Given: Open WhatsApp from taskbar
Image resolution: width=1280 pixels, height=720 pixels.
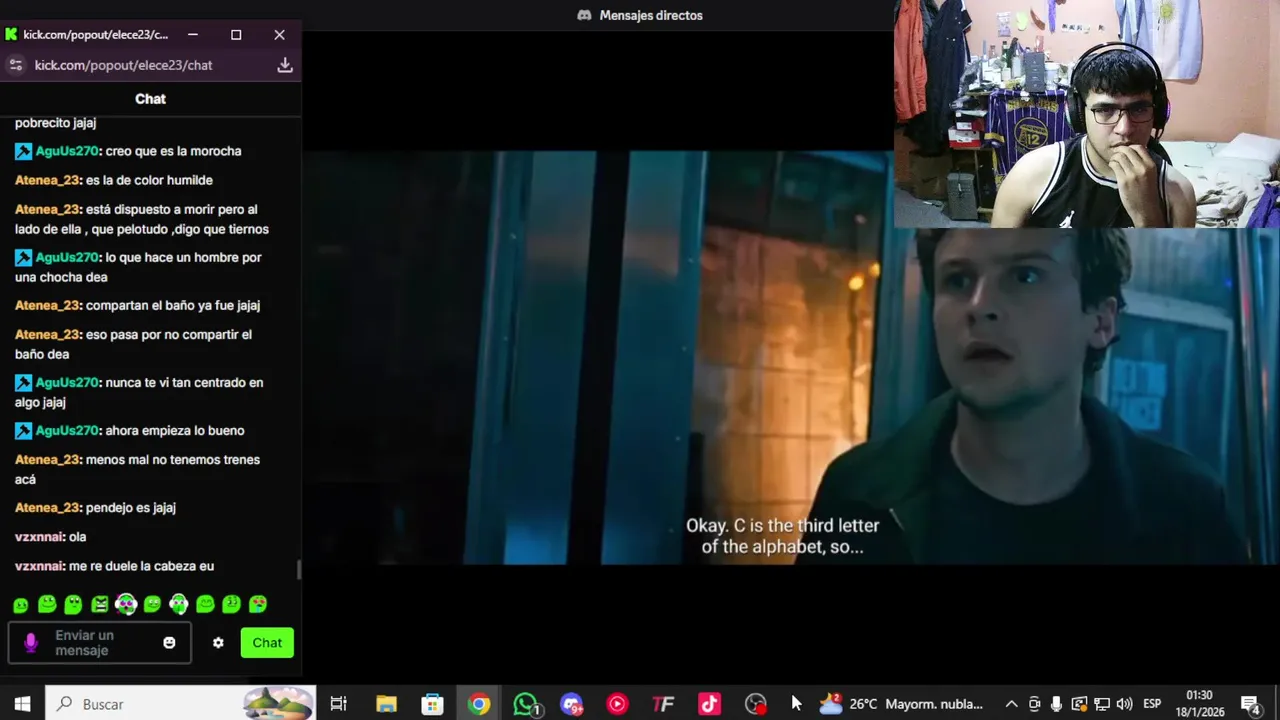Looking at the screenshot, I should coord(526,704).
